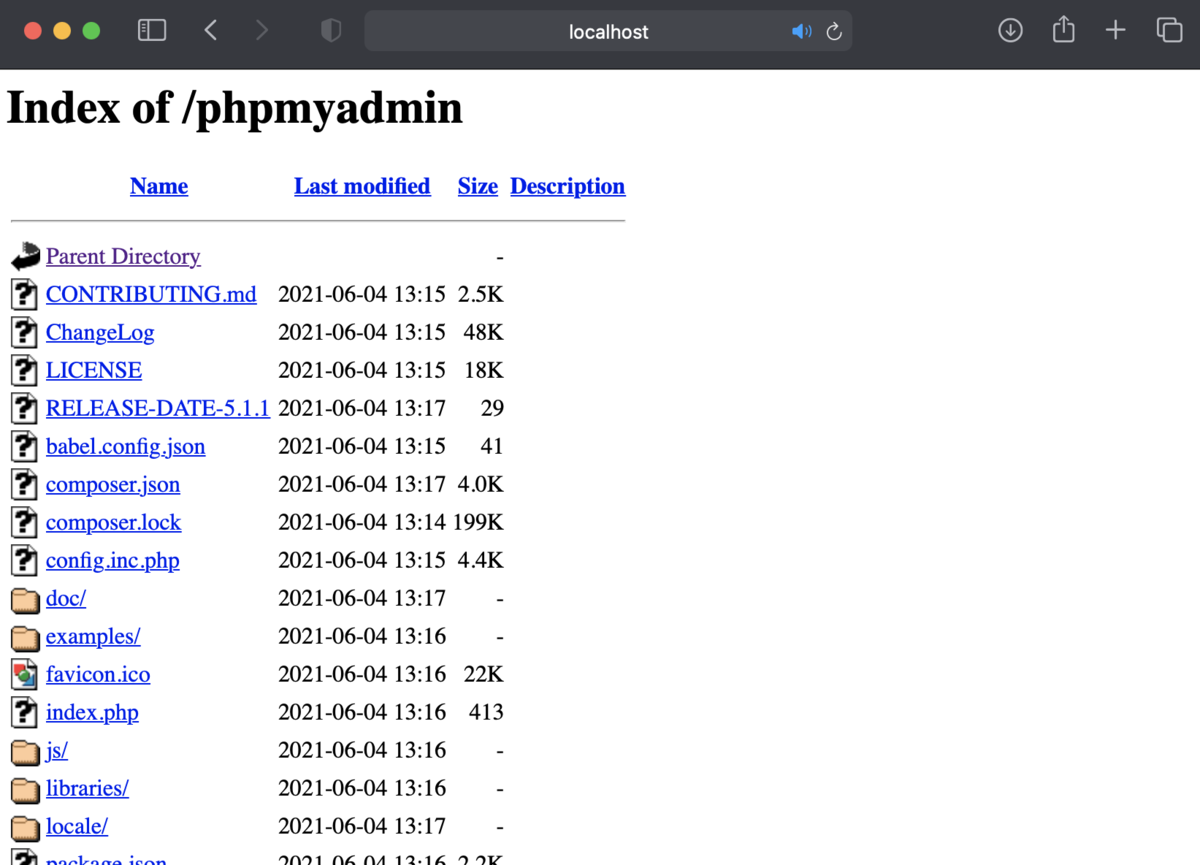Show downloads with the download arrow icon
The image size is (1200, 865).
point(1010,31)
